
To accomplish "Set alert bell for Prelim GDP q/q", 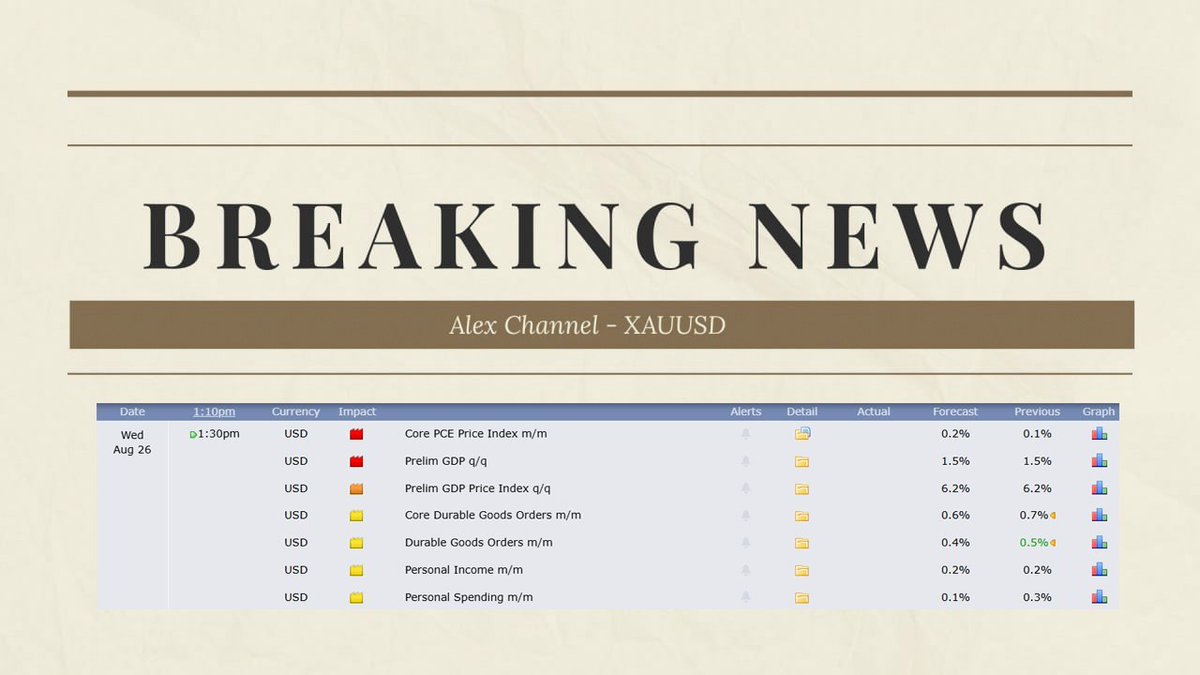I will point(746,461).
